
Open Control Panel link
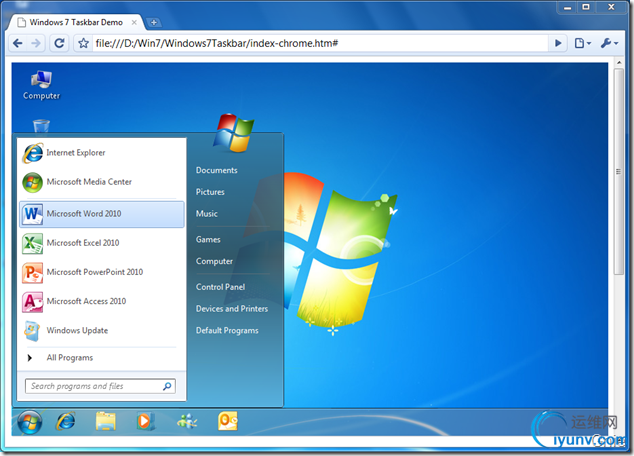(x=220, y=287)
